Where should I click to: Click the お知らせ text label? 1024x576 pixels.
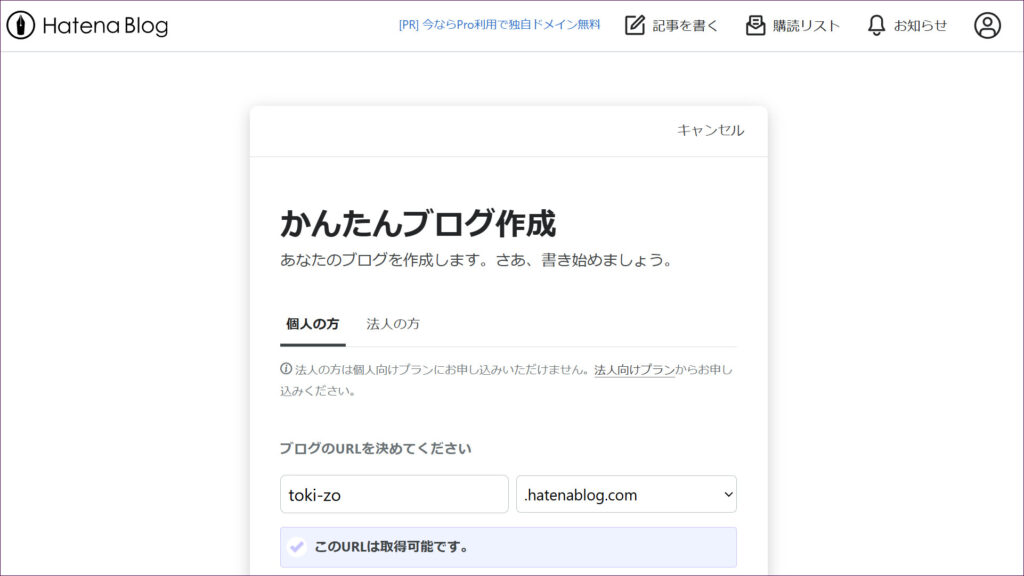click(x=920, y=26)
